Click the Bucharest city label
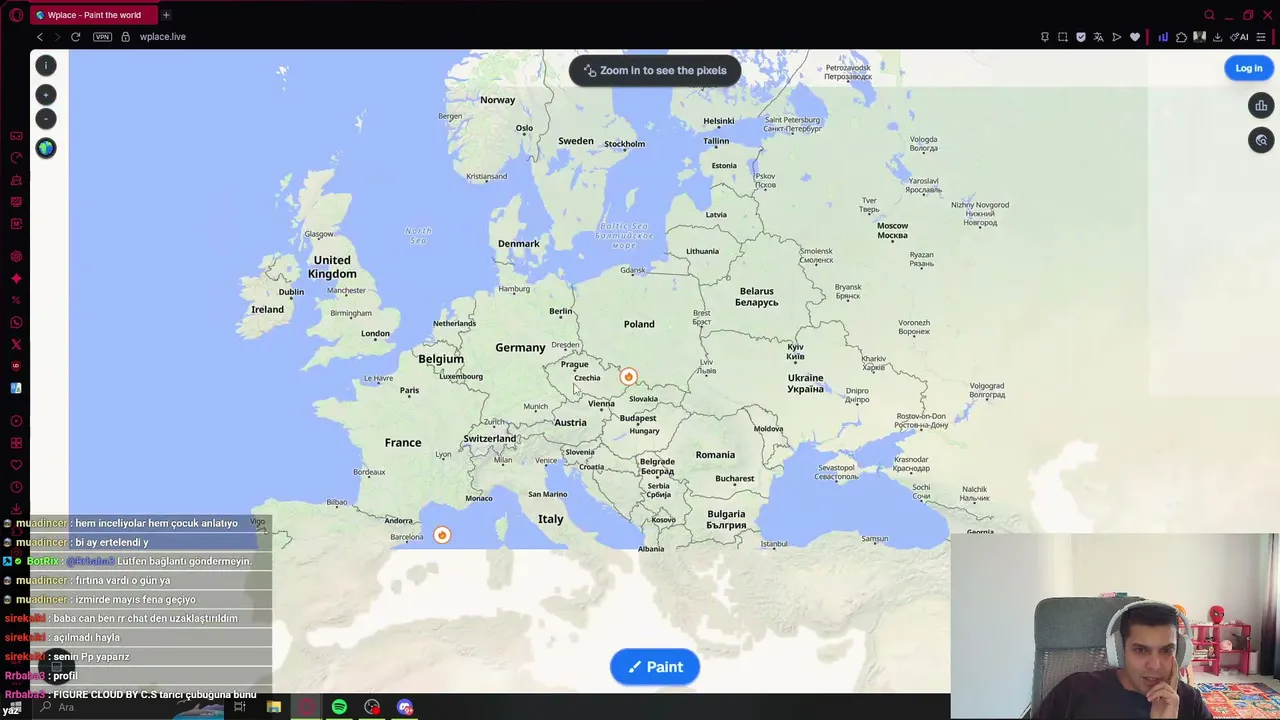The height and width of the screenshot is (720, 1280). (734, 479)
